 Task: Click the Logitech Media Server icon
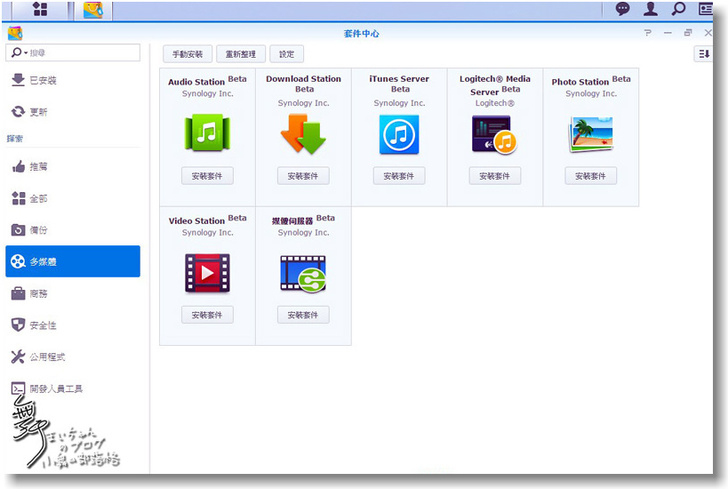tap(494, 134)
